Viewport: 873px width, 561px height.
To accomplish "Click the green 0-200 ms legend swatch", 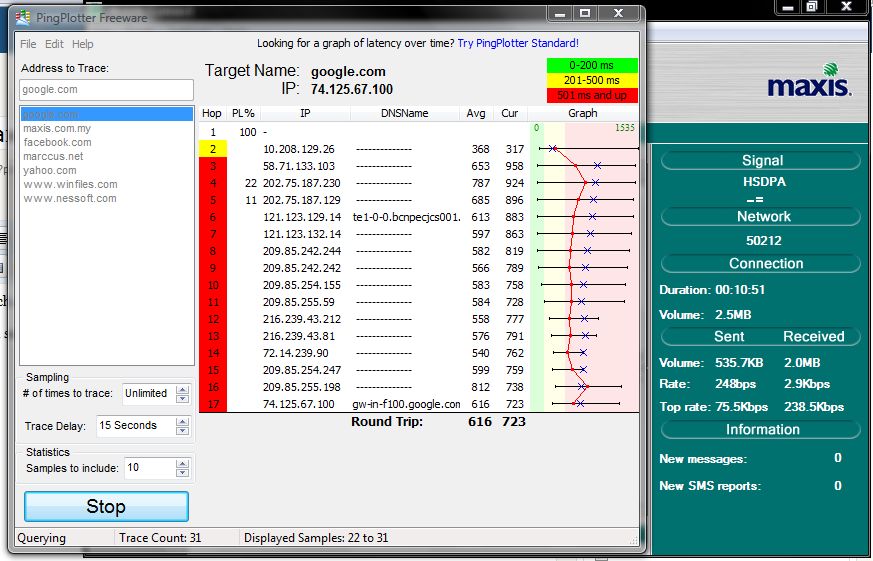I will 592,65.
